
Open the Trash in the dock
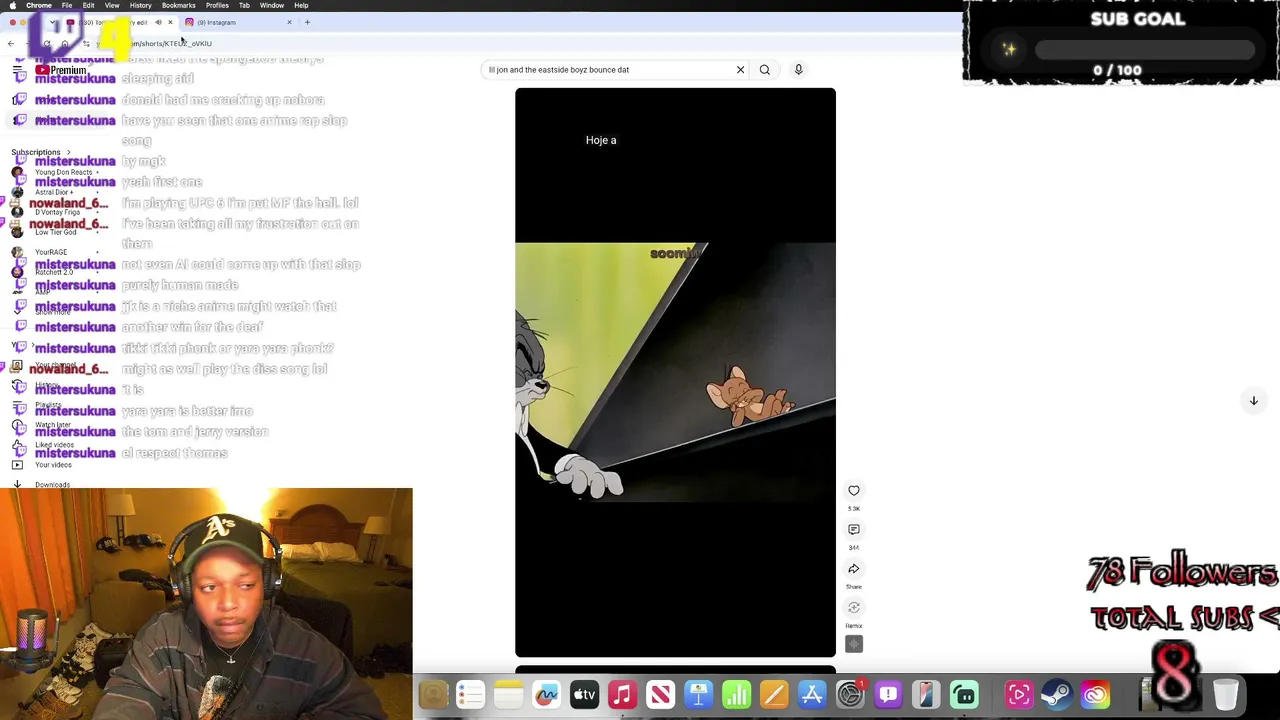click(1226, 695)
